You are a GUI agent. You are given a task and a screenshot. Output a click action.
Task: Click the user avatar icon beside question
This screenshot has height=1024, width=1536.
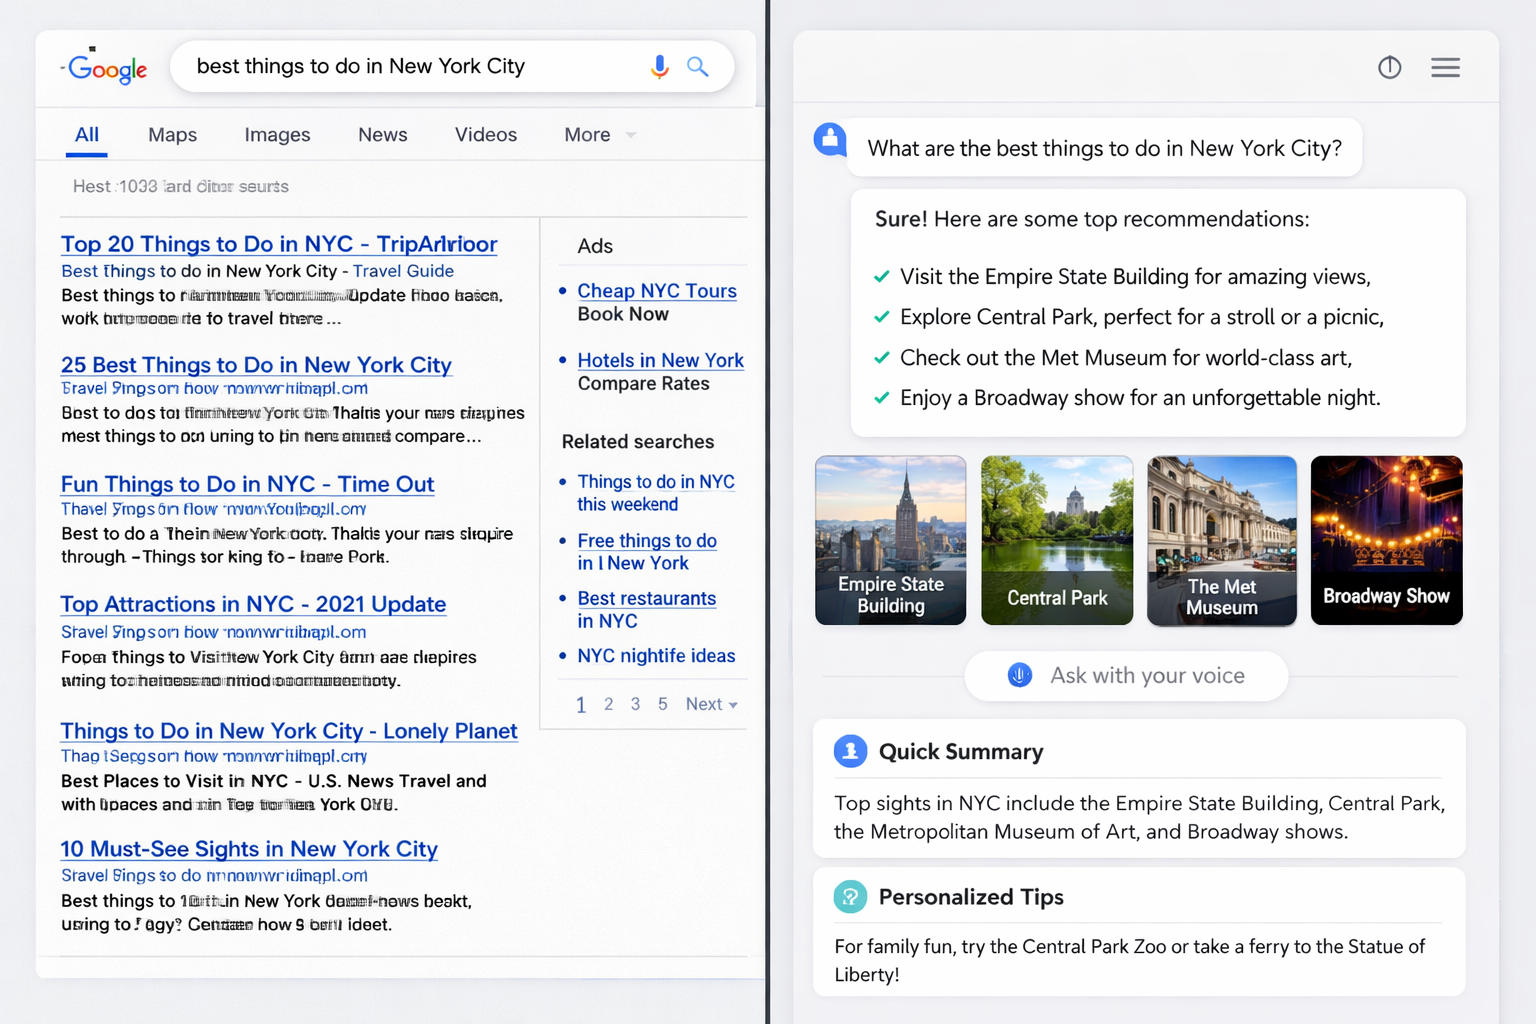click(830, 140)
